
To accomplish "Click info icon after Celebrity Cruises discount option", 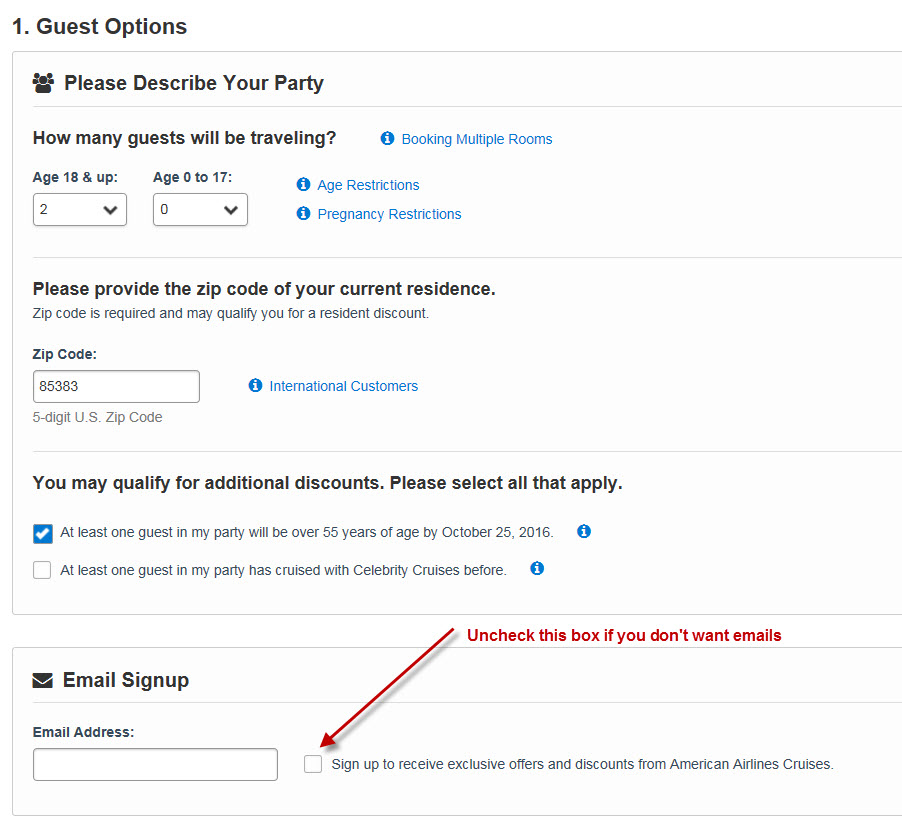I will [537, 569].
